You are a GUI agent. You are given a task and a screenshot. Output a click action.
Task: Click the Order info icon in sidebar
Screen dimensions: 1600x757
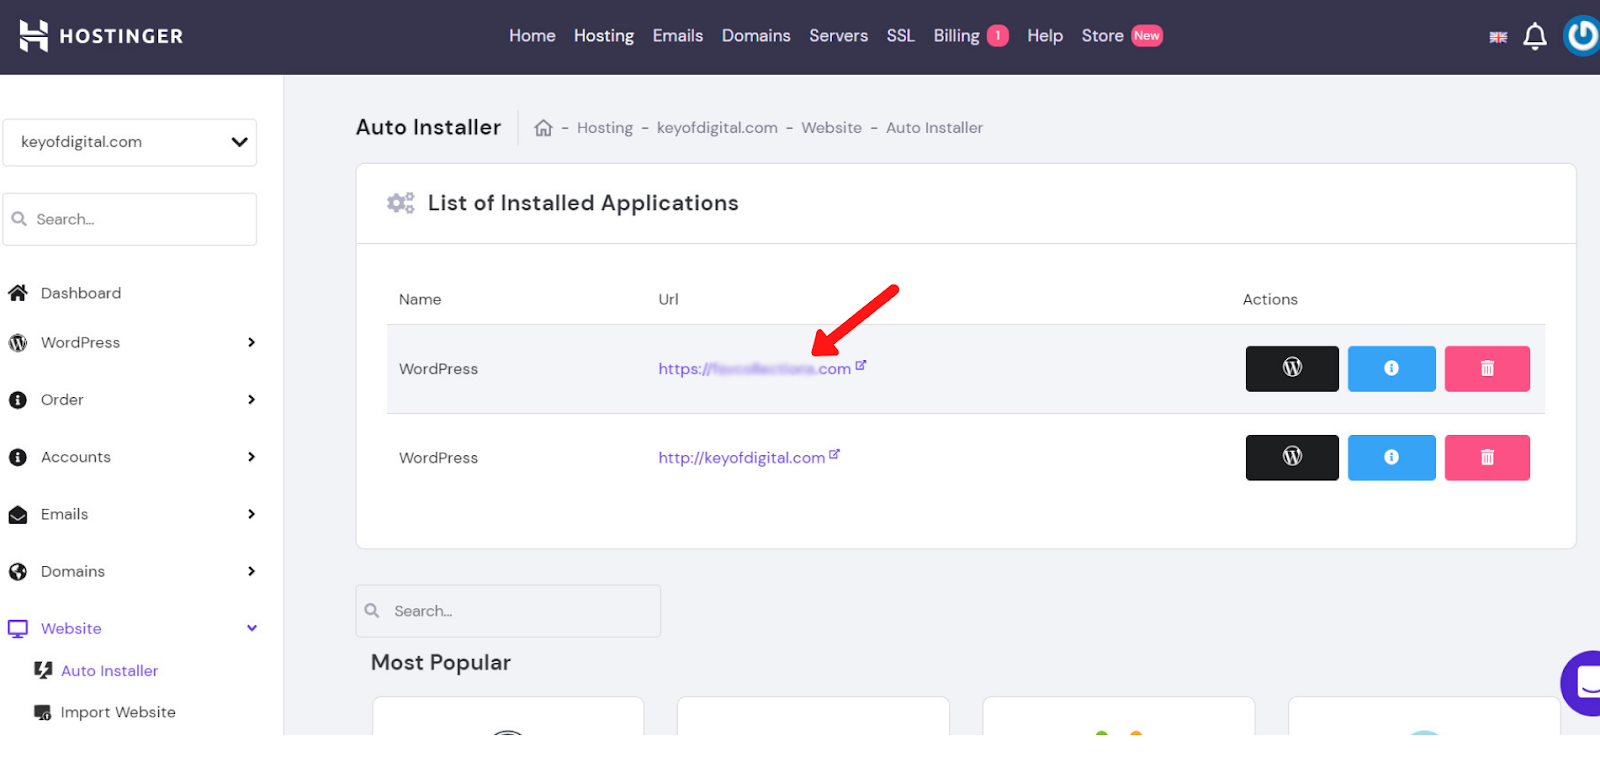(x=18, y=400)
